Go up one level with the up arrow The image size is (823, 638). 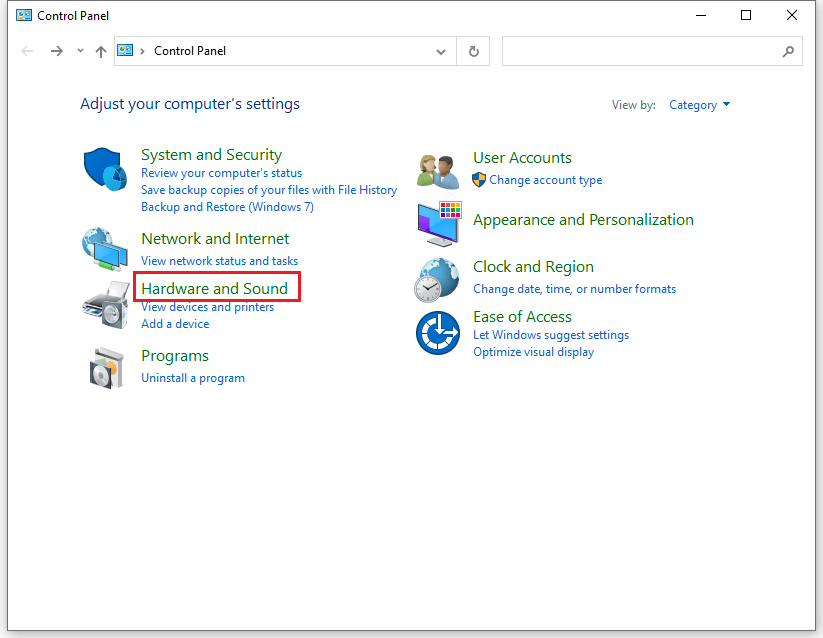point(100,50)
